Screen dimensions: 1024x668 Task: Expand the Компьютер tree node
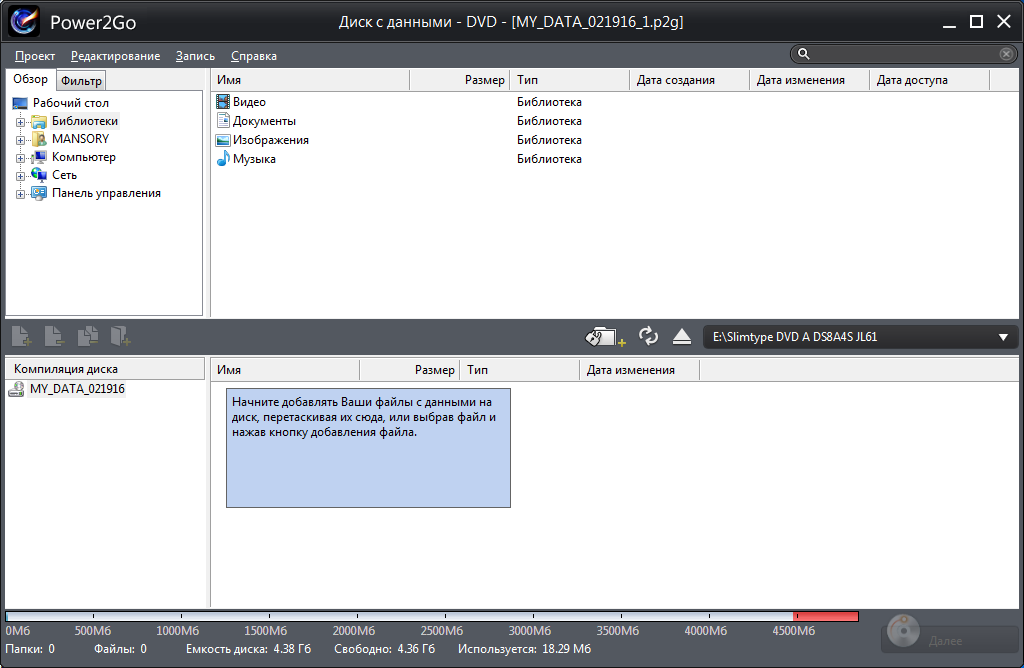click(20, 158)
